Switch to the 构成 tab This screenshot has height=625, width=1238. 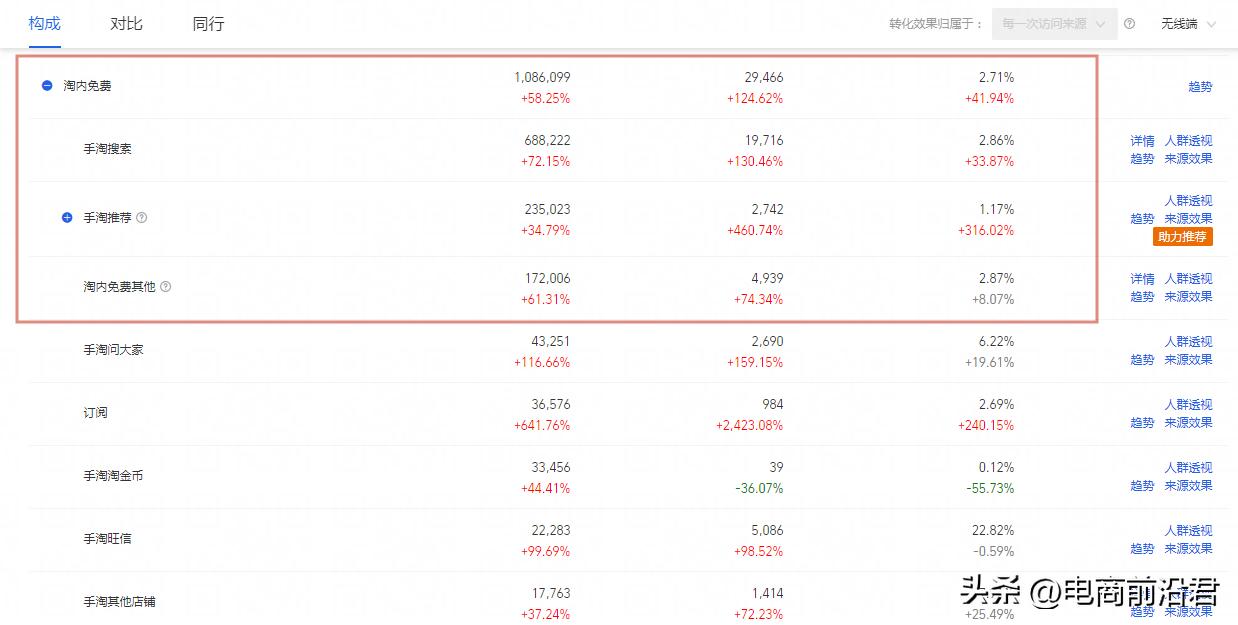tap(45, 24)
